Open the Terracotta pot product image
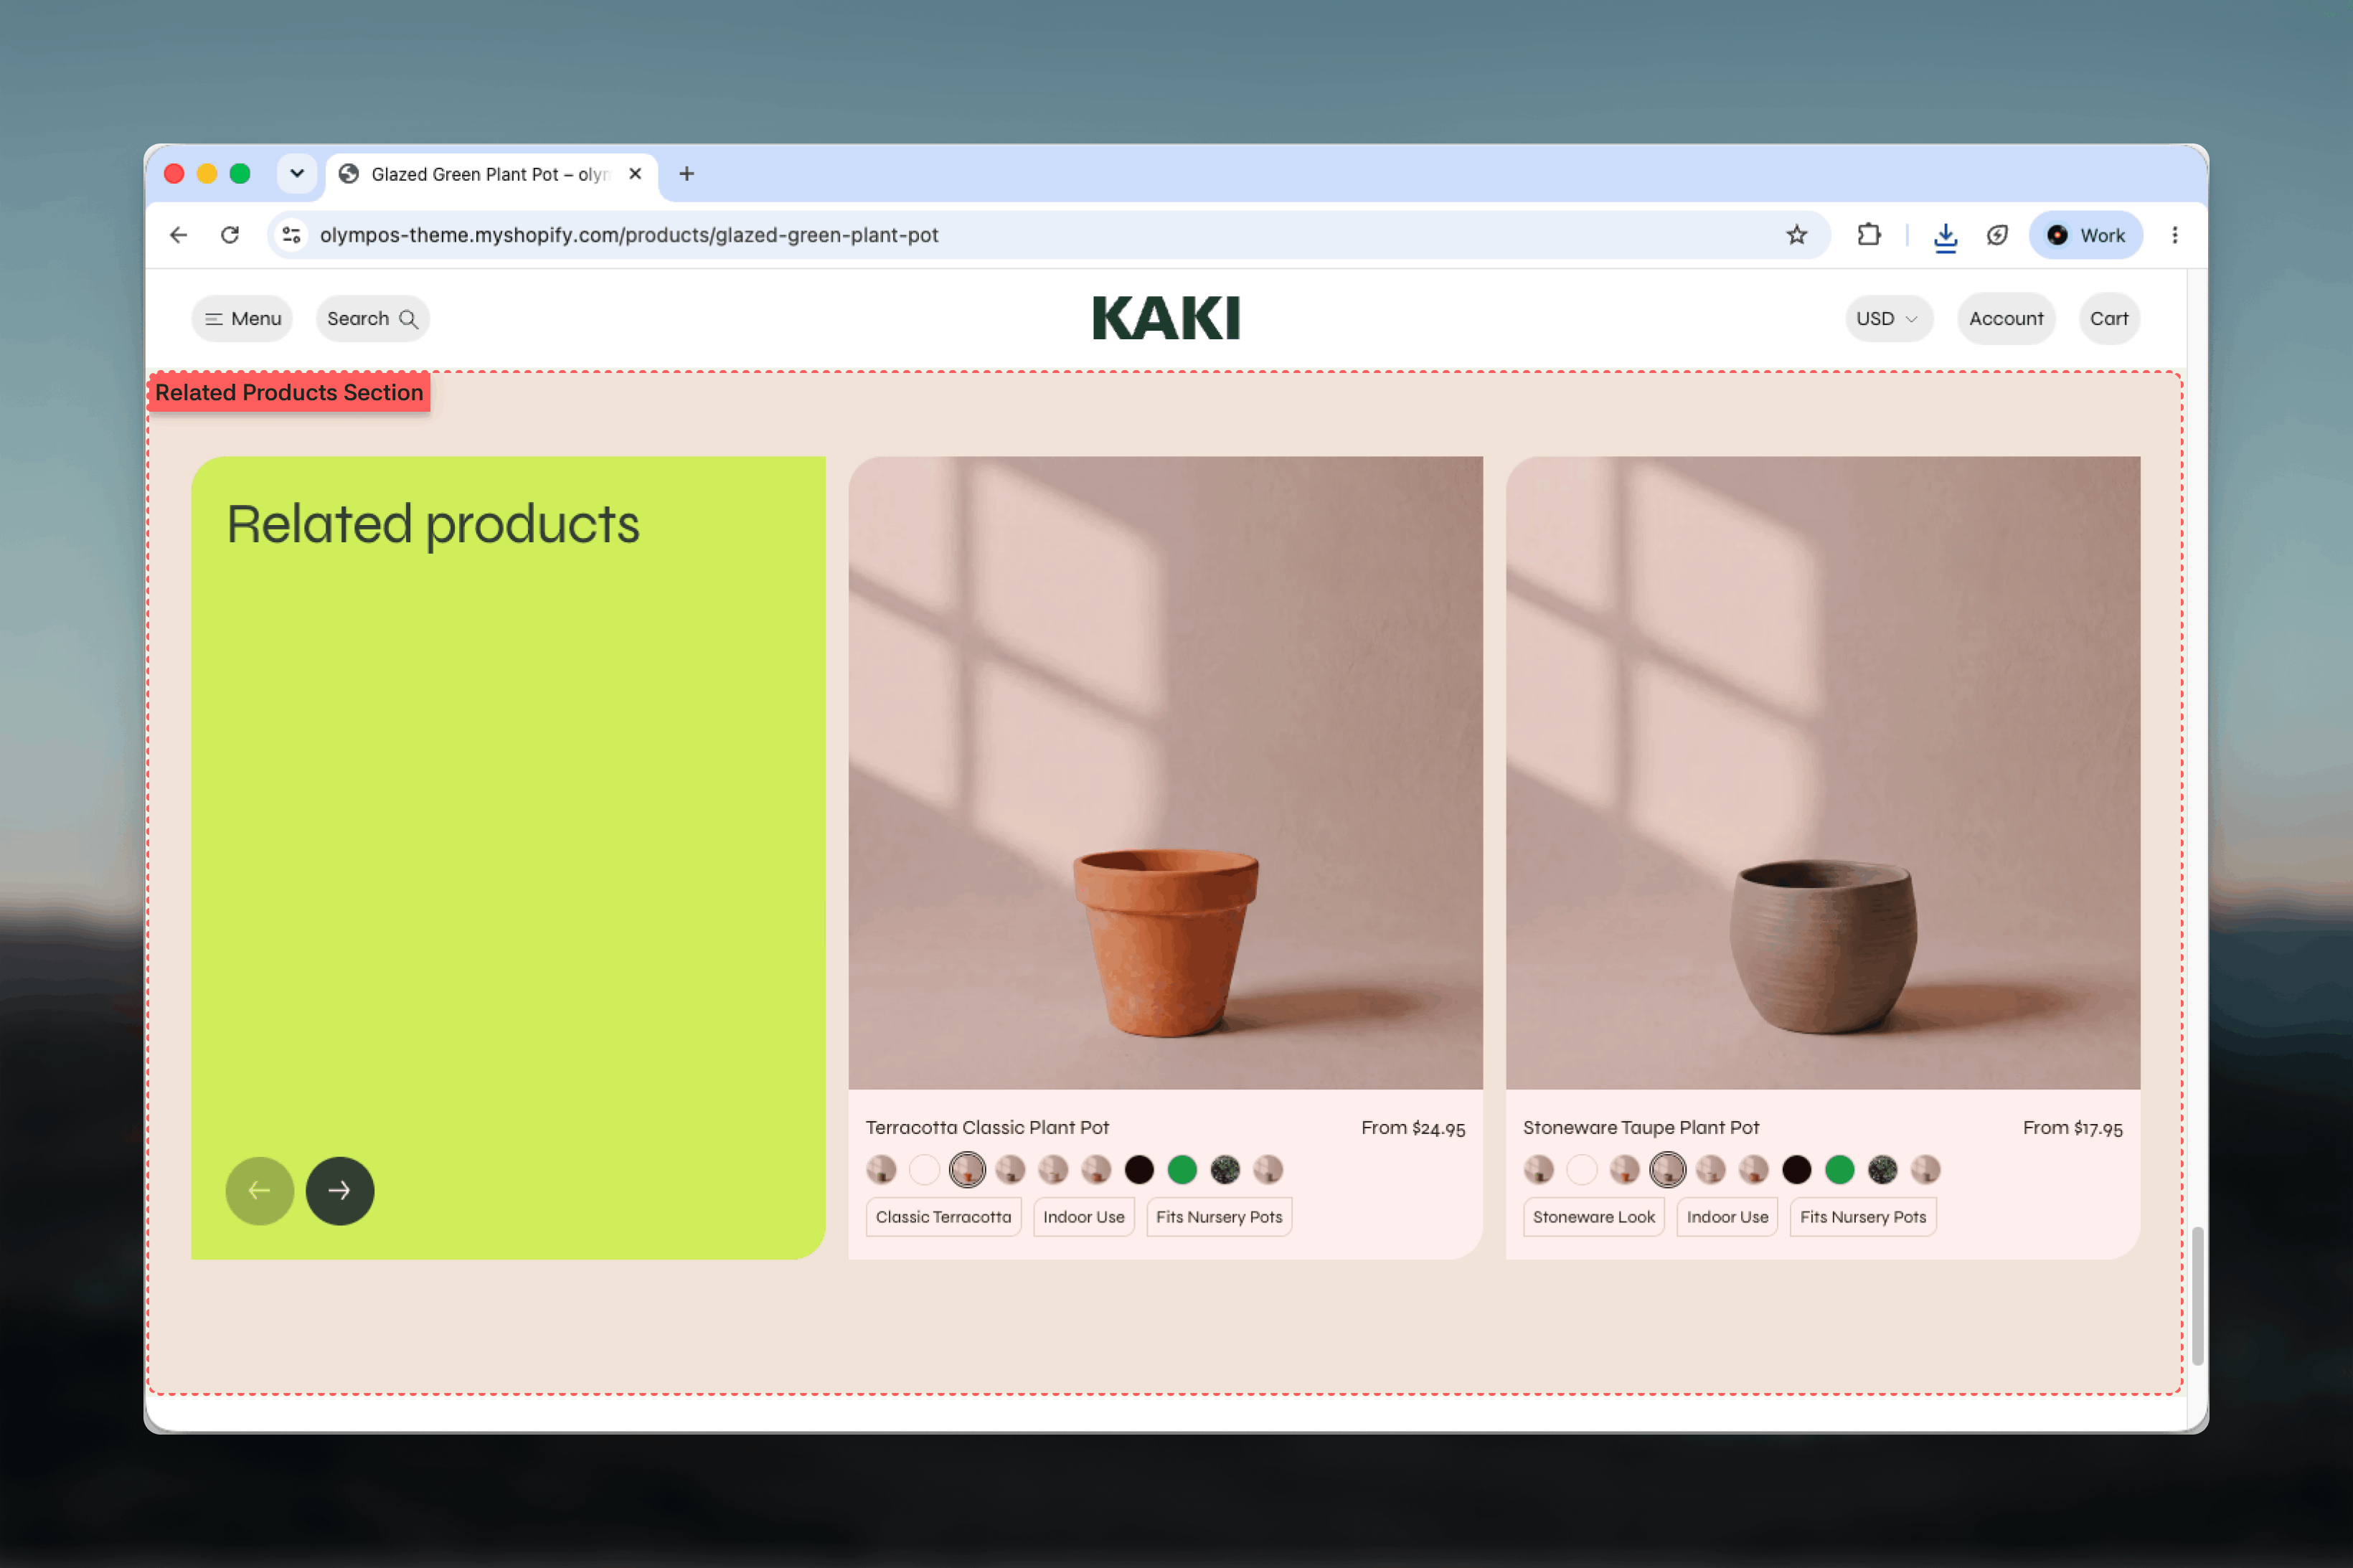2353x1568 pixels. [x=1165, y=773]
